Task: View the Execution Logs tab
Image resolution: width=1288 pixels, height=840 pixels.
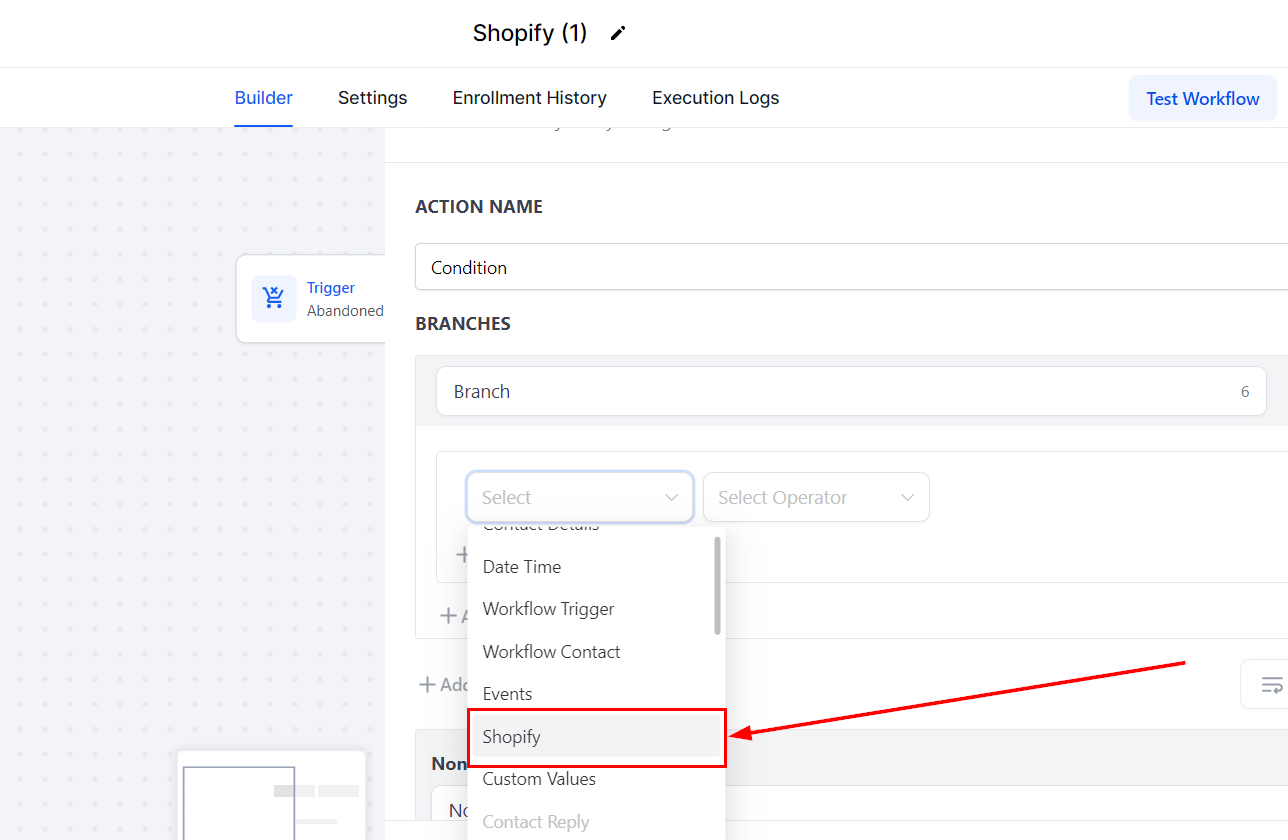Action: 715,98
